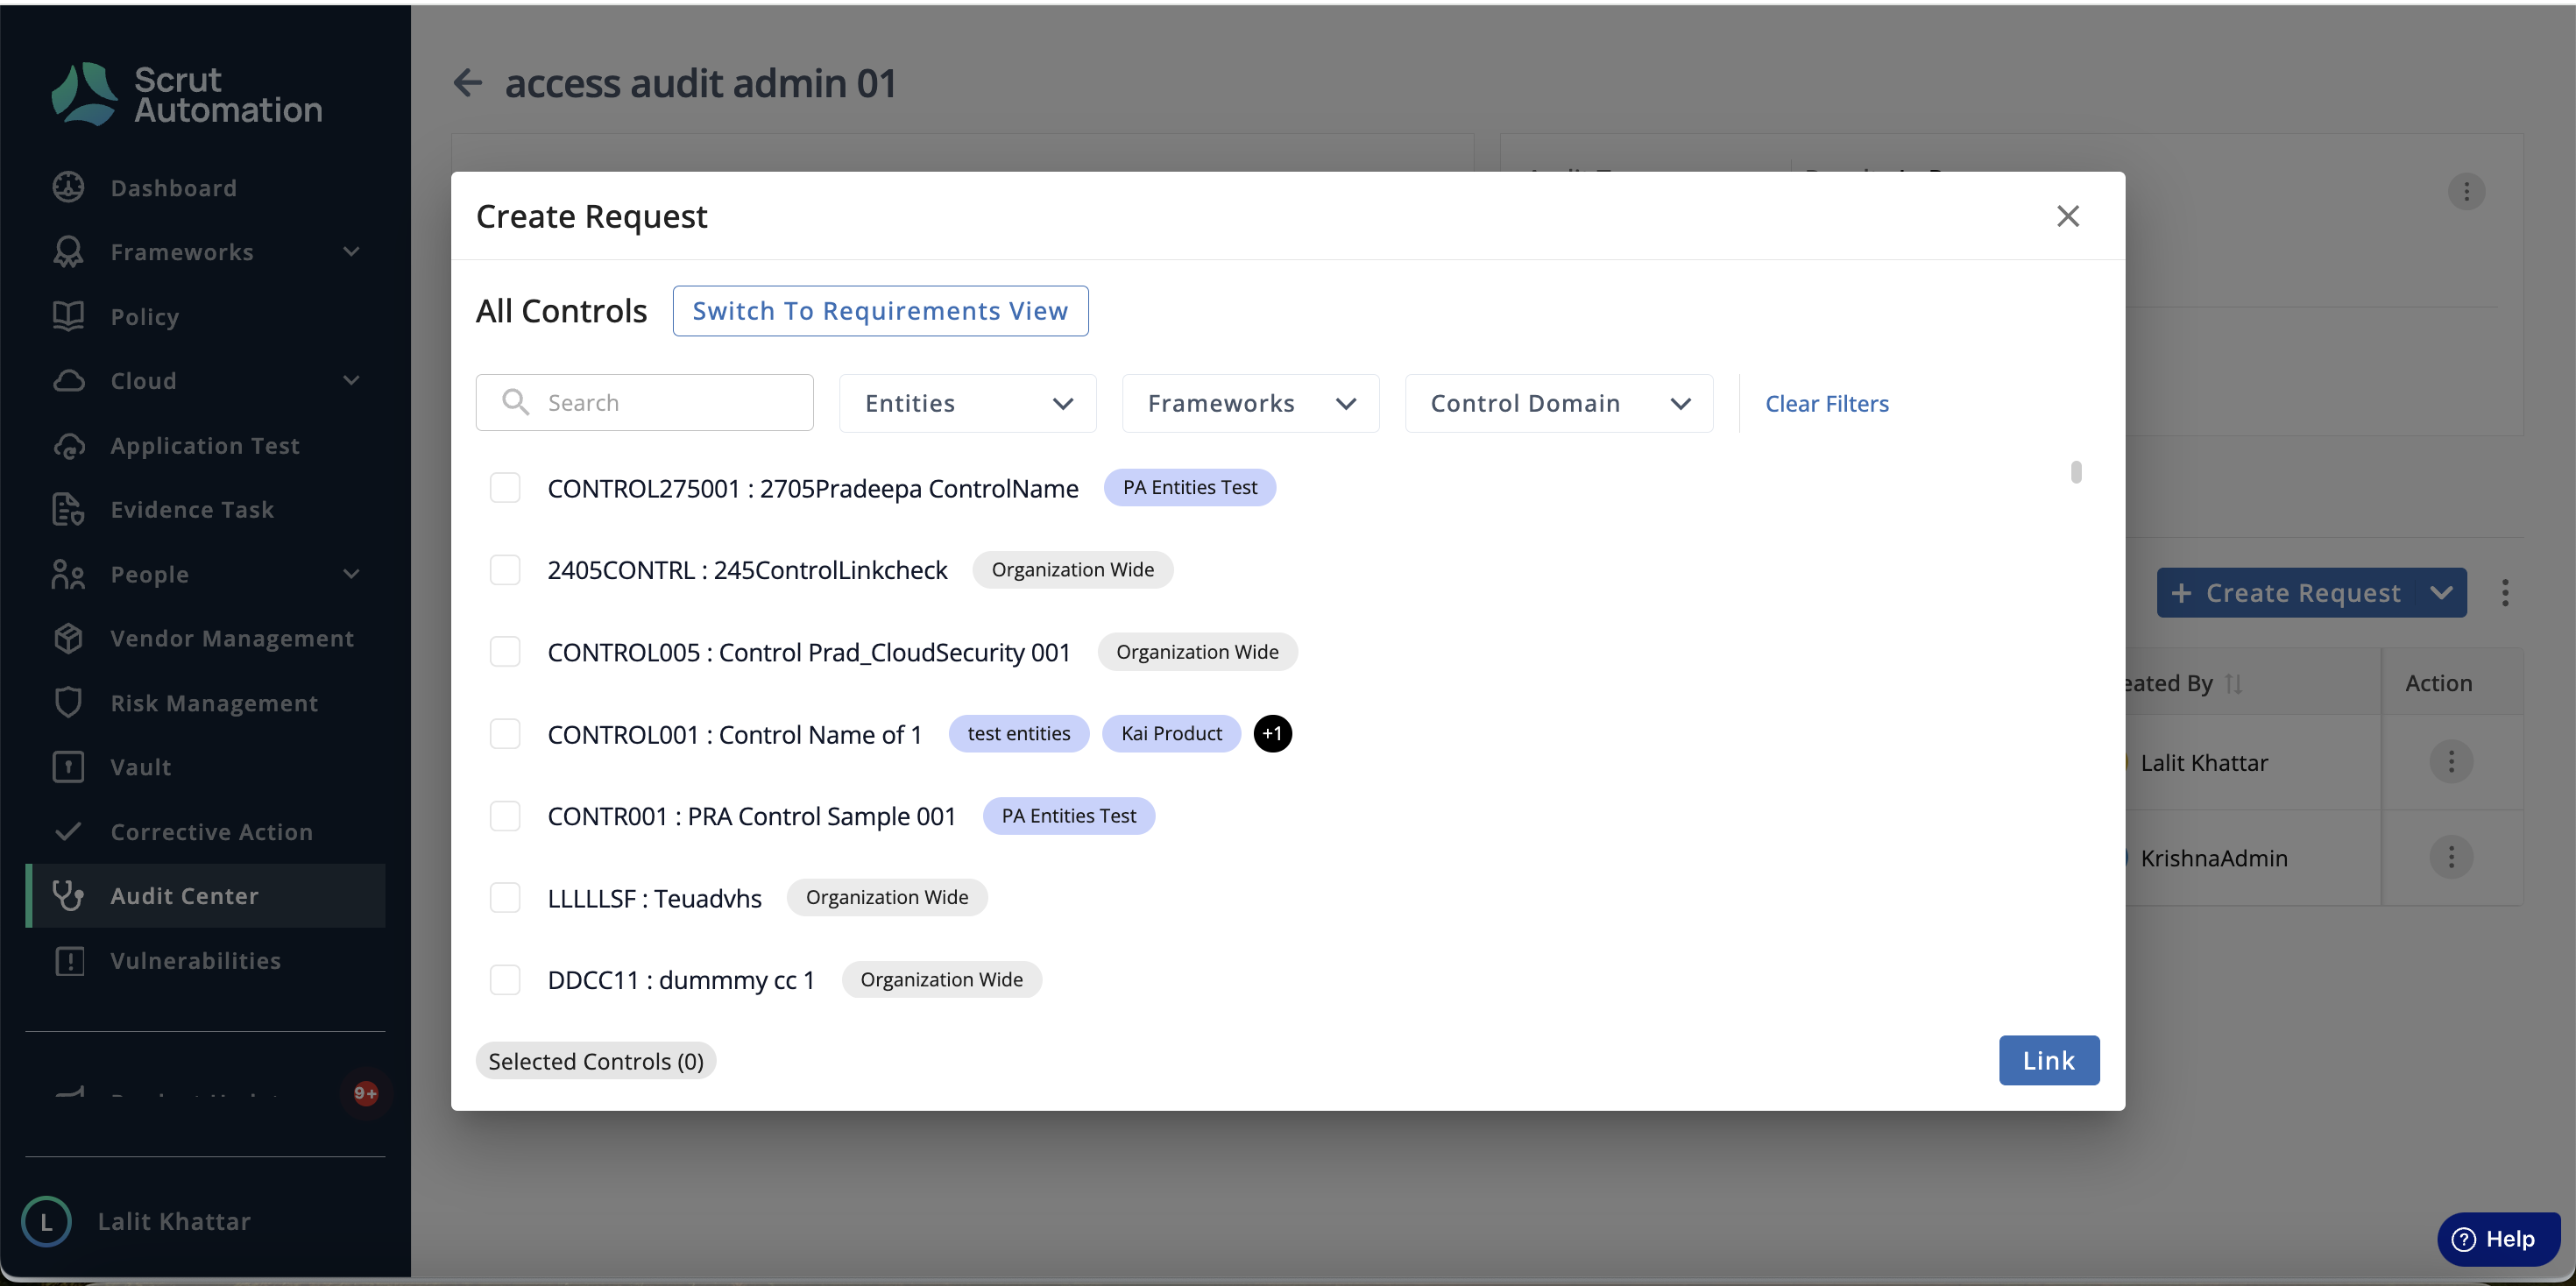Click the Search controls input field
2576x1286 pixels.
pyautogui.click(x=644, y=402)
